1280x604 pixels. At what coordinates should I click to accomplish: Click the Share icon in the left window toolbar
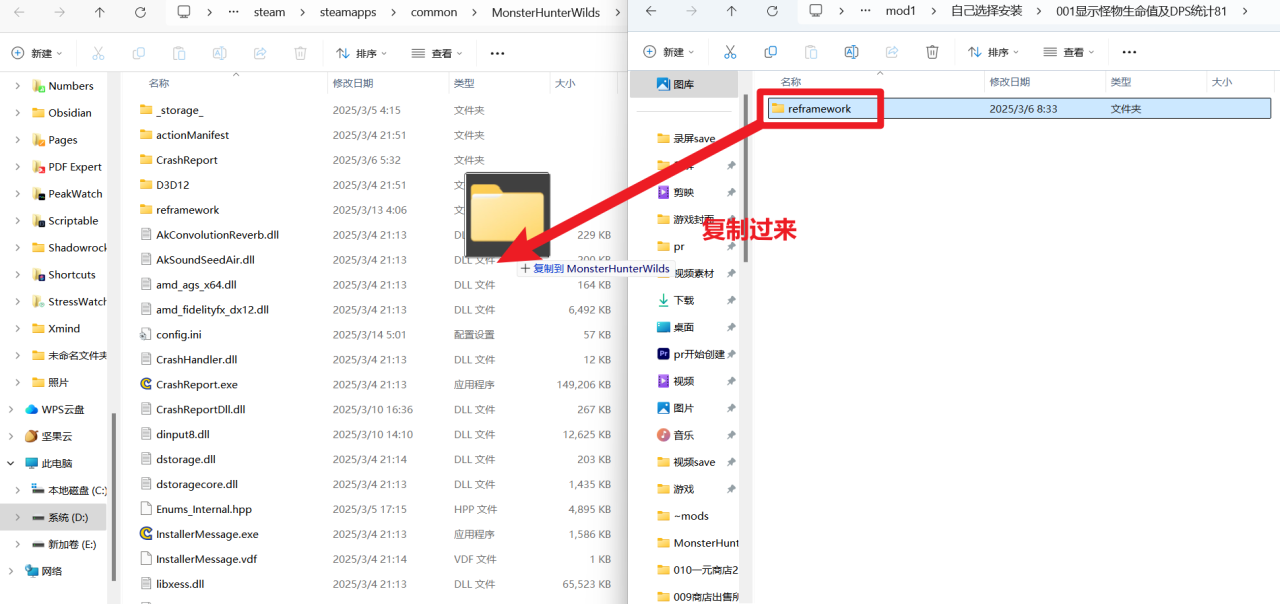point(260,52)
